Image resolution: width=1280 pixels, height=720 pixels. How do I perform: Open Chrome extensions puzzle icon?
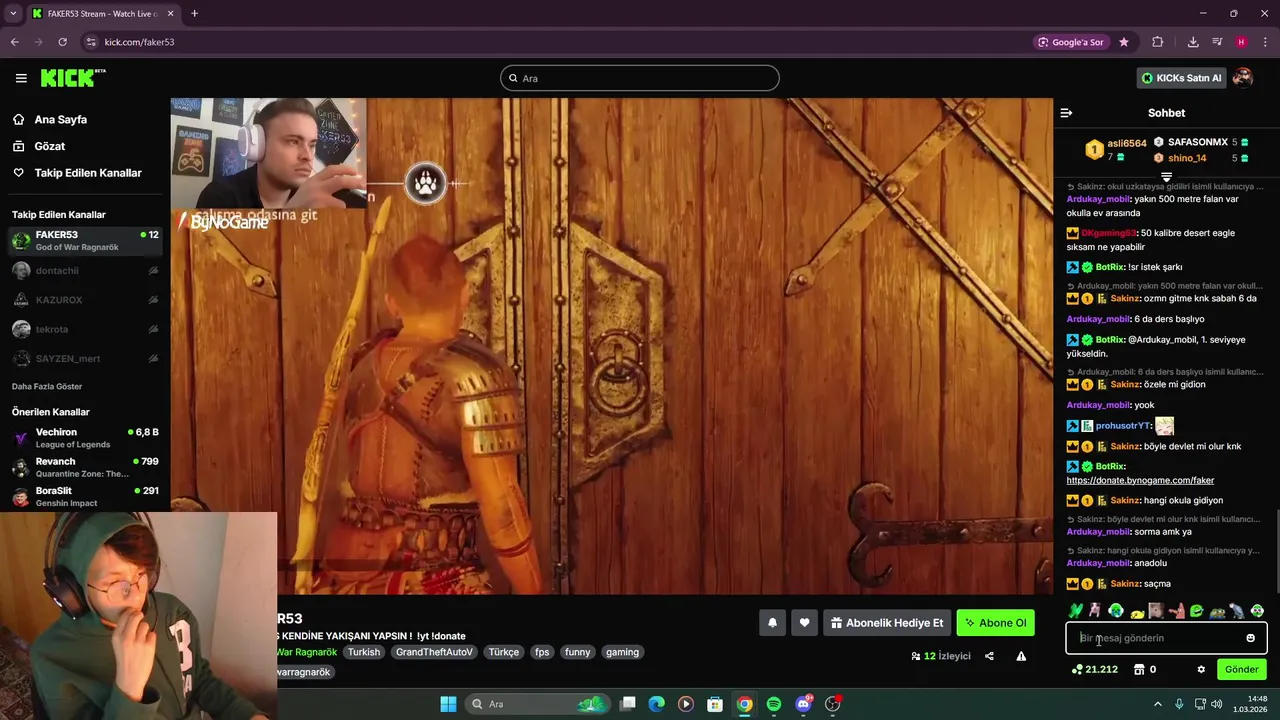tap(1158, 42)
